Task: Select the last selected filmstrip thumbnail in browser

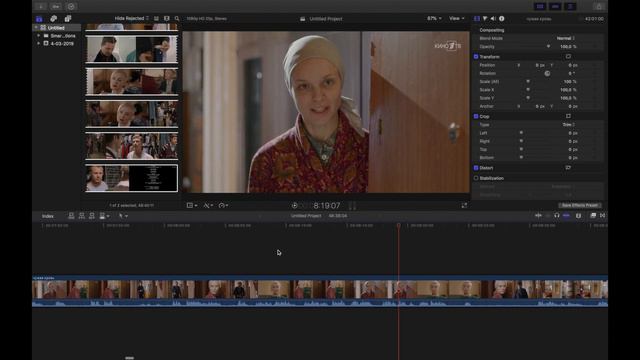Action: pyautogui.click(x=132, y=178)
